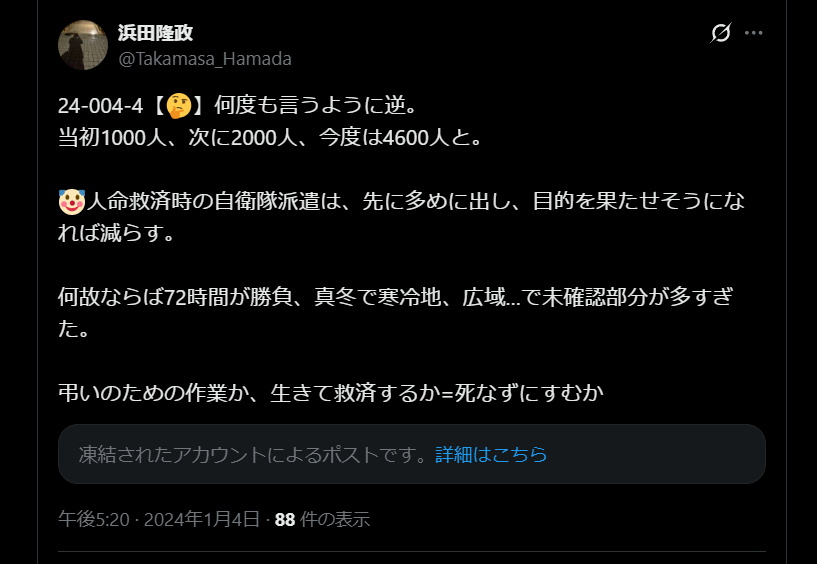
Task: Open the display name 浜田隆政
Action: pyautogui.click(x=155, y=33)
